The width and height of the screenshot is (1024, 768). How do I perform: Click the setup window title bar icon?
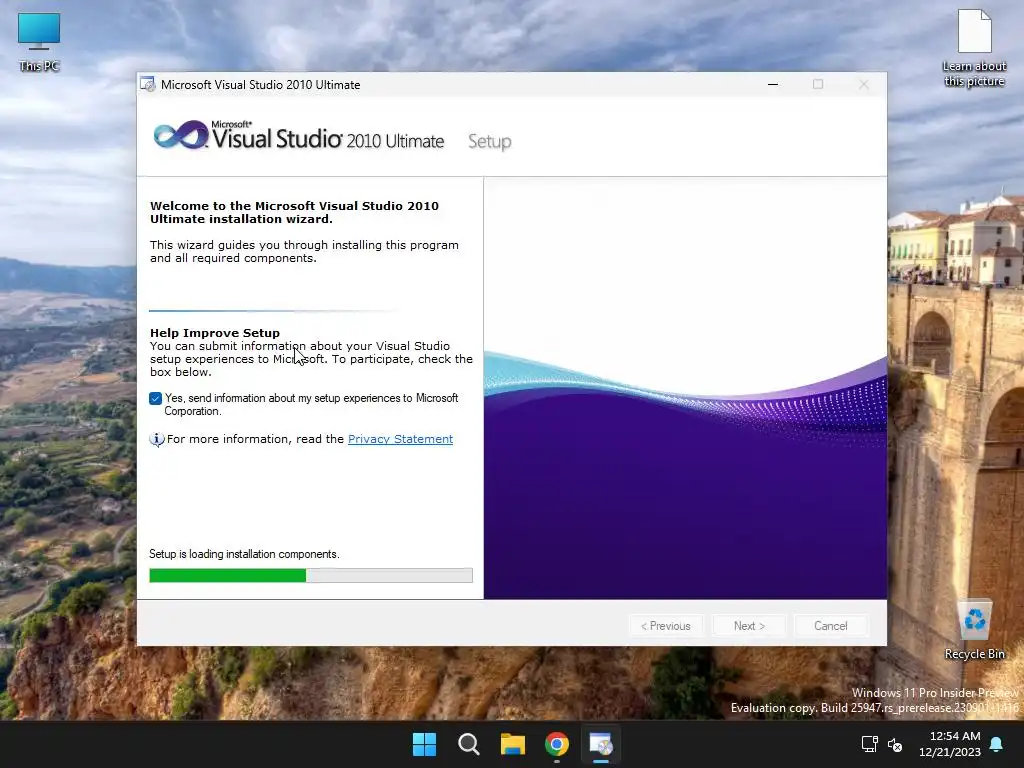(148, 84)
